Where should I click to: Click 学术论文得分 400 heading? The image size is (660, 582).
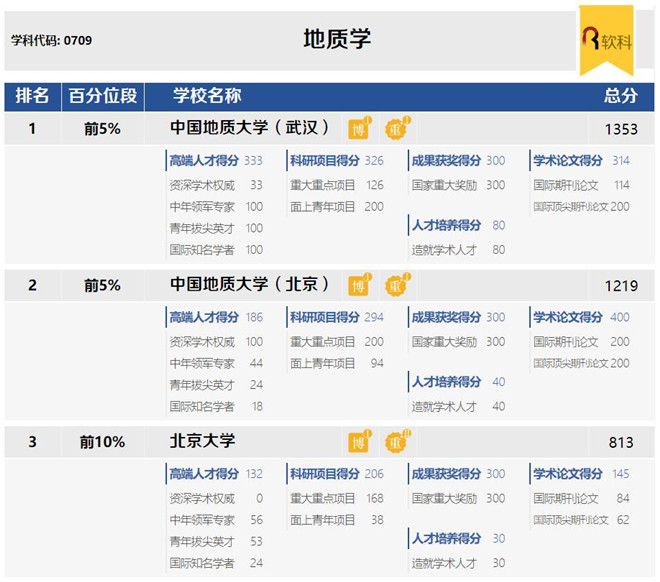[x=581, y=317]
